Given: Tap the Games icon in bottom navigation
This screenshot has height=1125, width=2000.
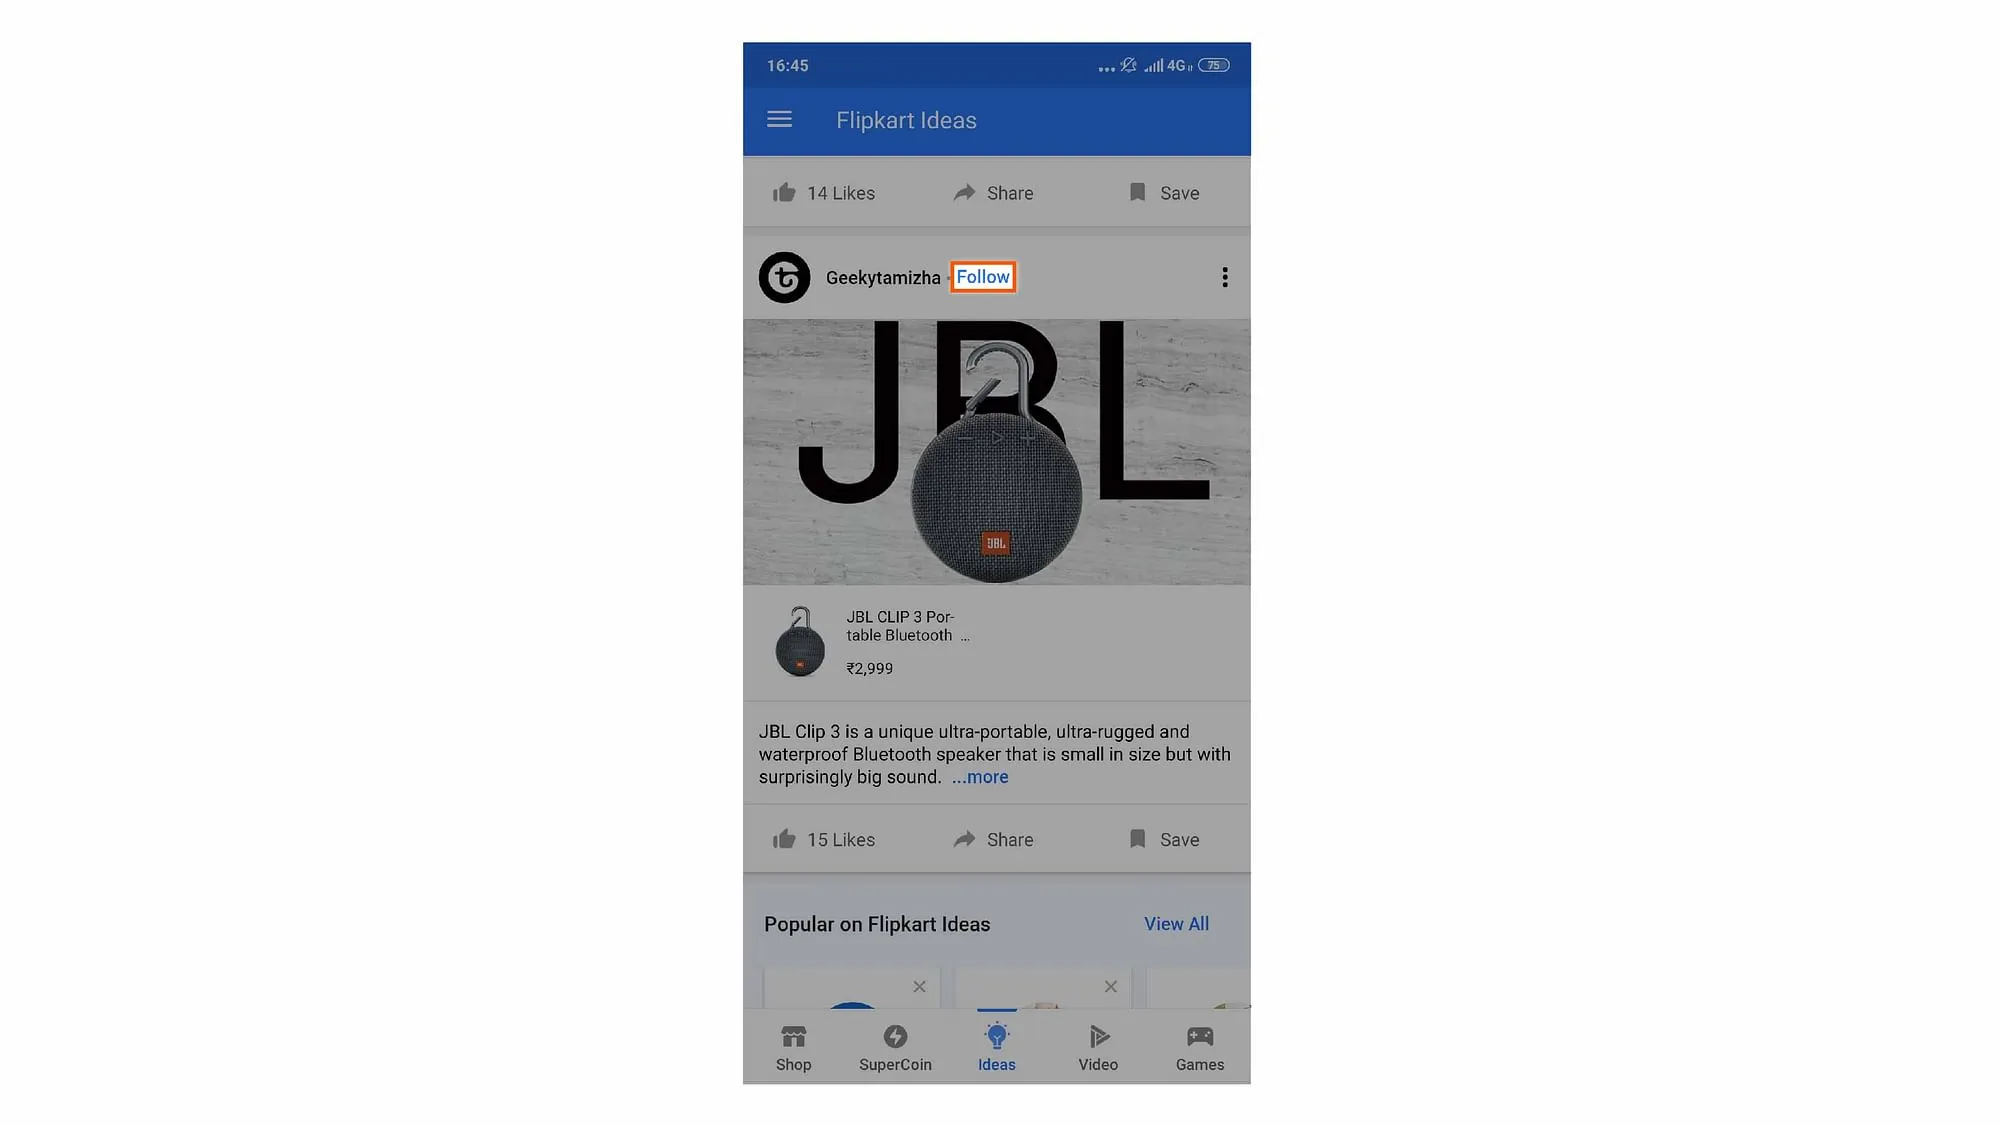Looking at the screenshot, I should pos(1199,1047).
